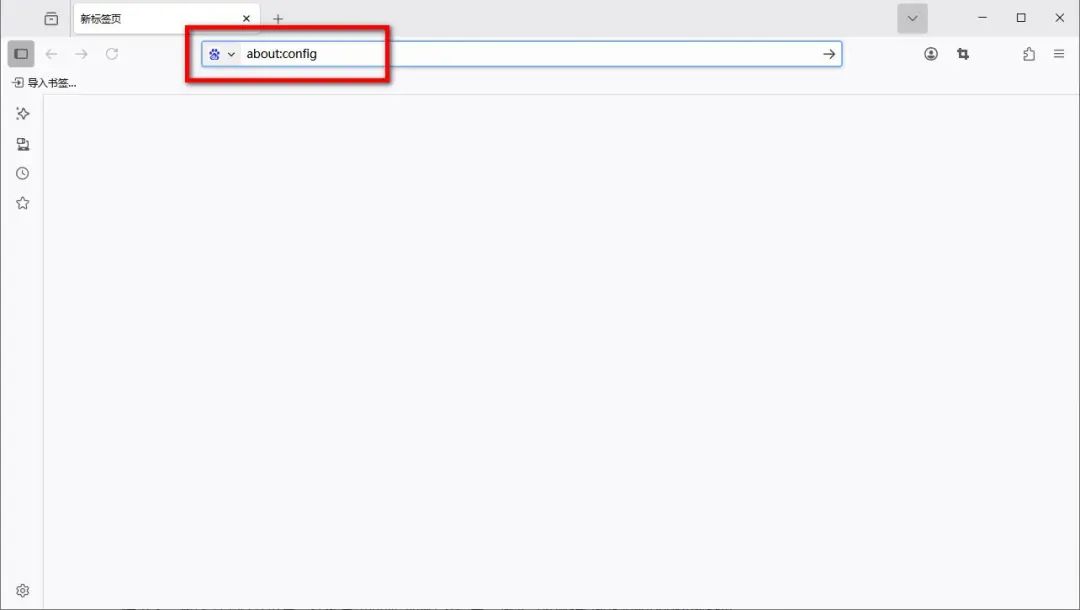Open the account profile icon

point(931,54)
